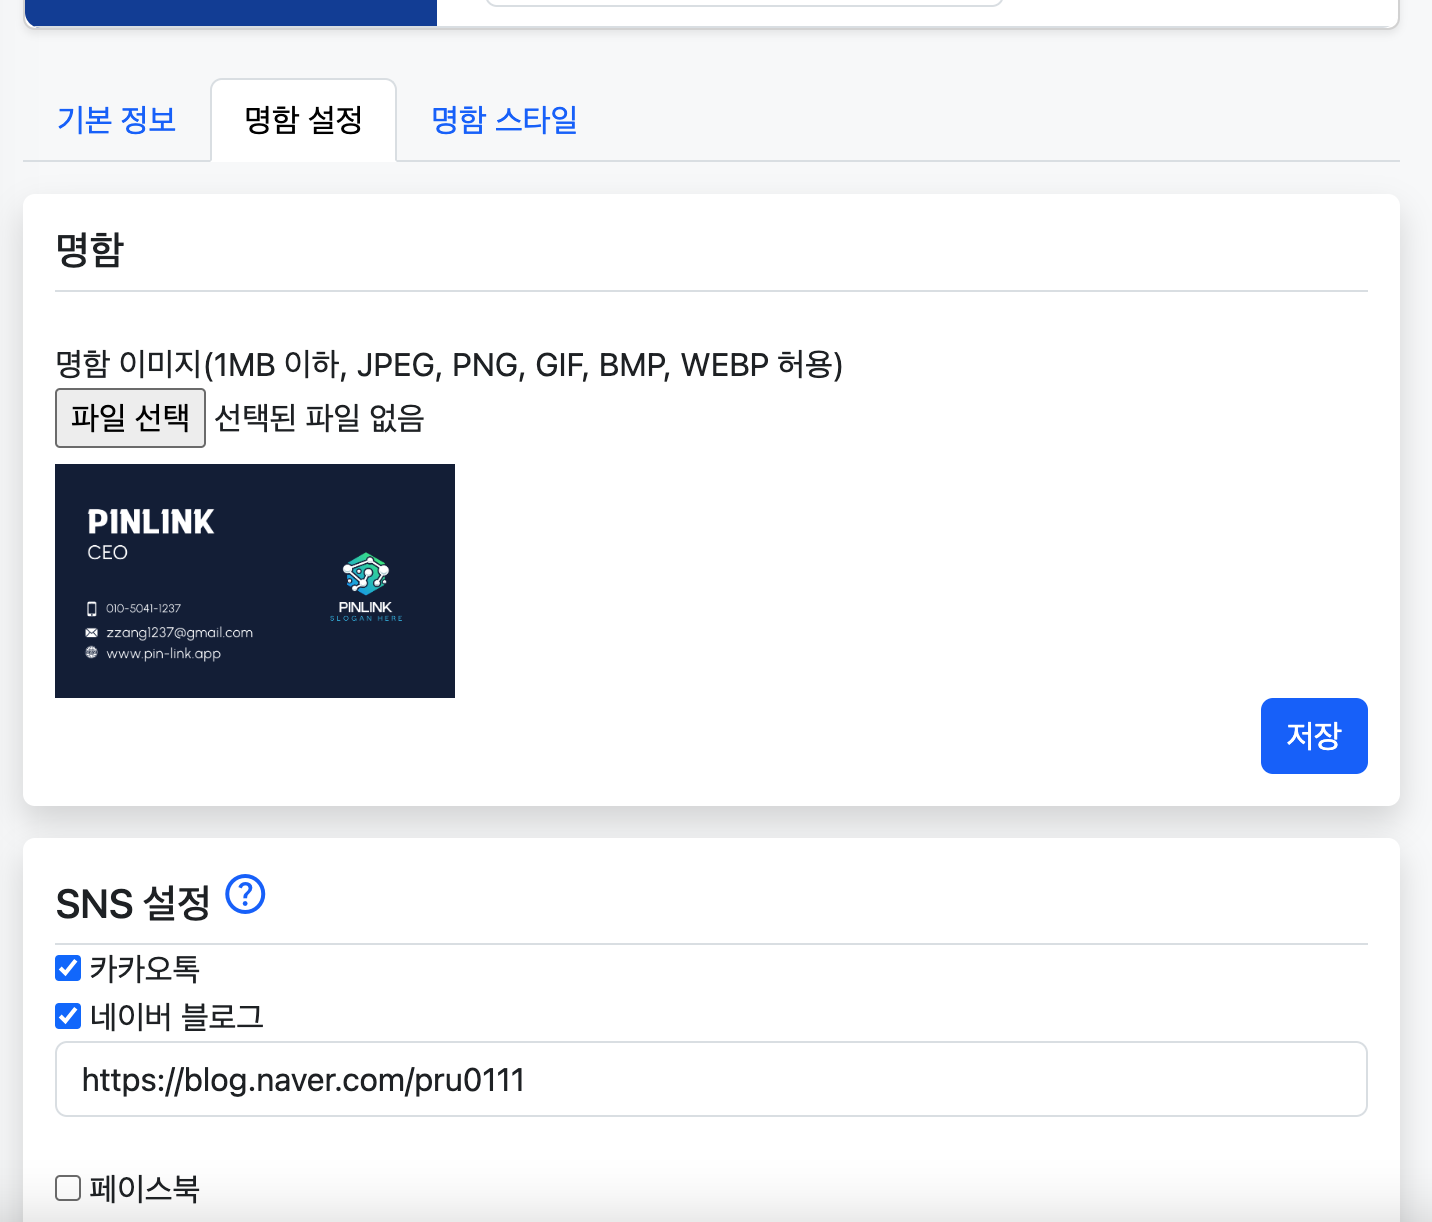This screenshot has width=1432, height=1222.
Task: Click the PINLINK hexagon logo on card
Action: (365, 574)
